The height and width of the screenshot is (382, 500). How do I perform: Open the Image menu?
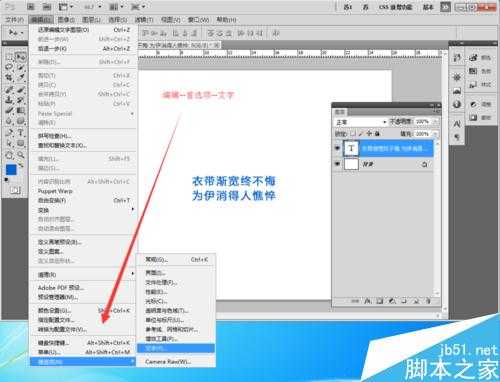66,20
